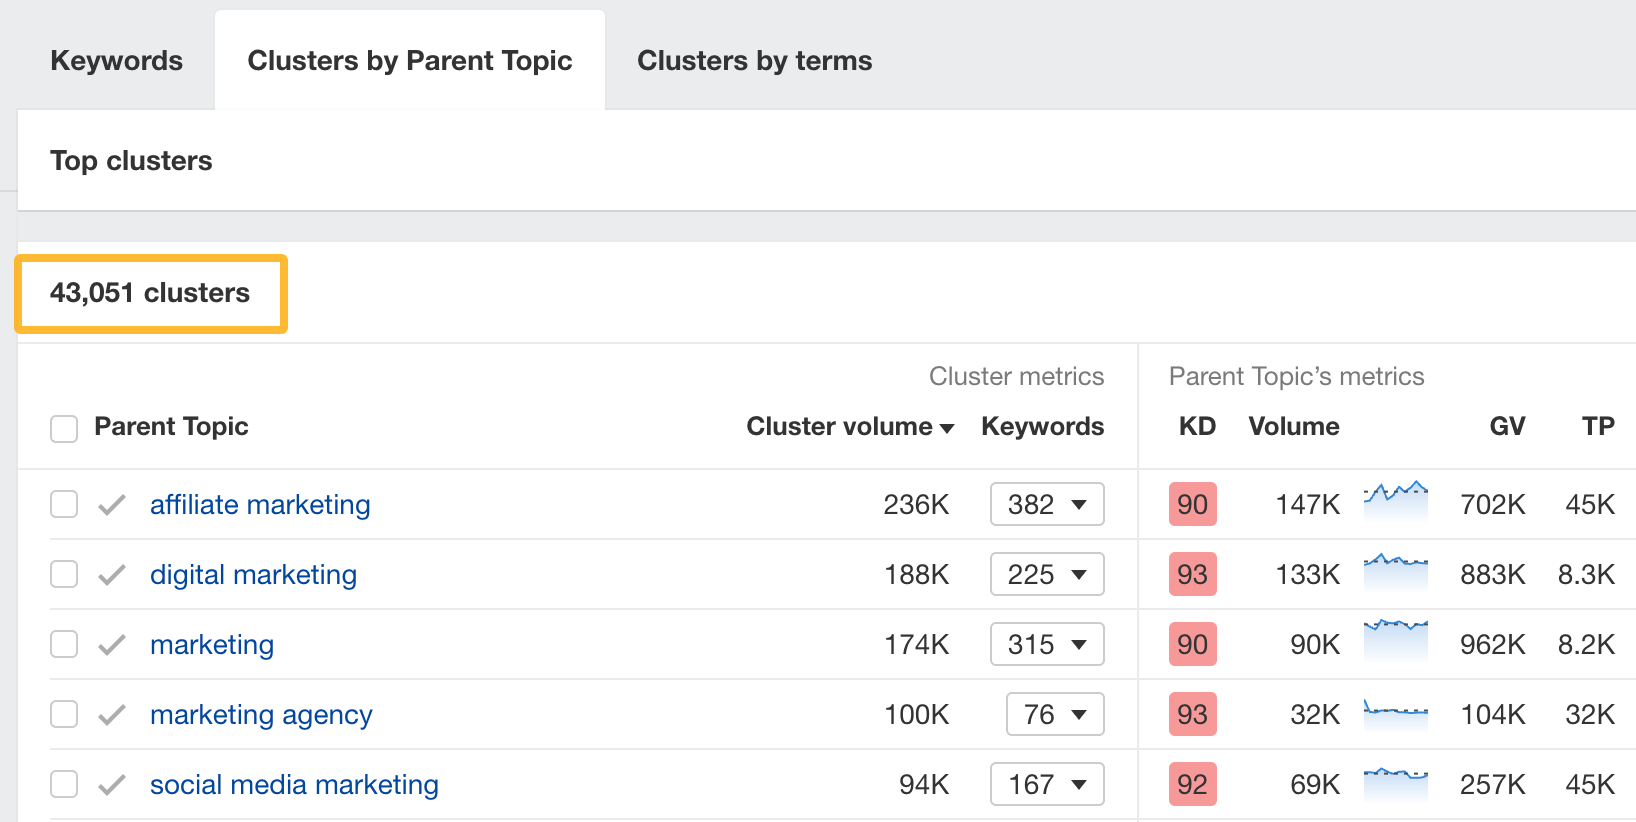Viewport: 1636px width, 822px height.
Task: Open the marketing agency volume trend sparkline
Action: [1395, 712]
